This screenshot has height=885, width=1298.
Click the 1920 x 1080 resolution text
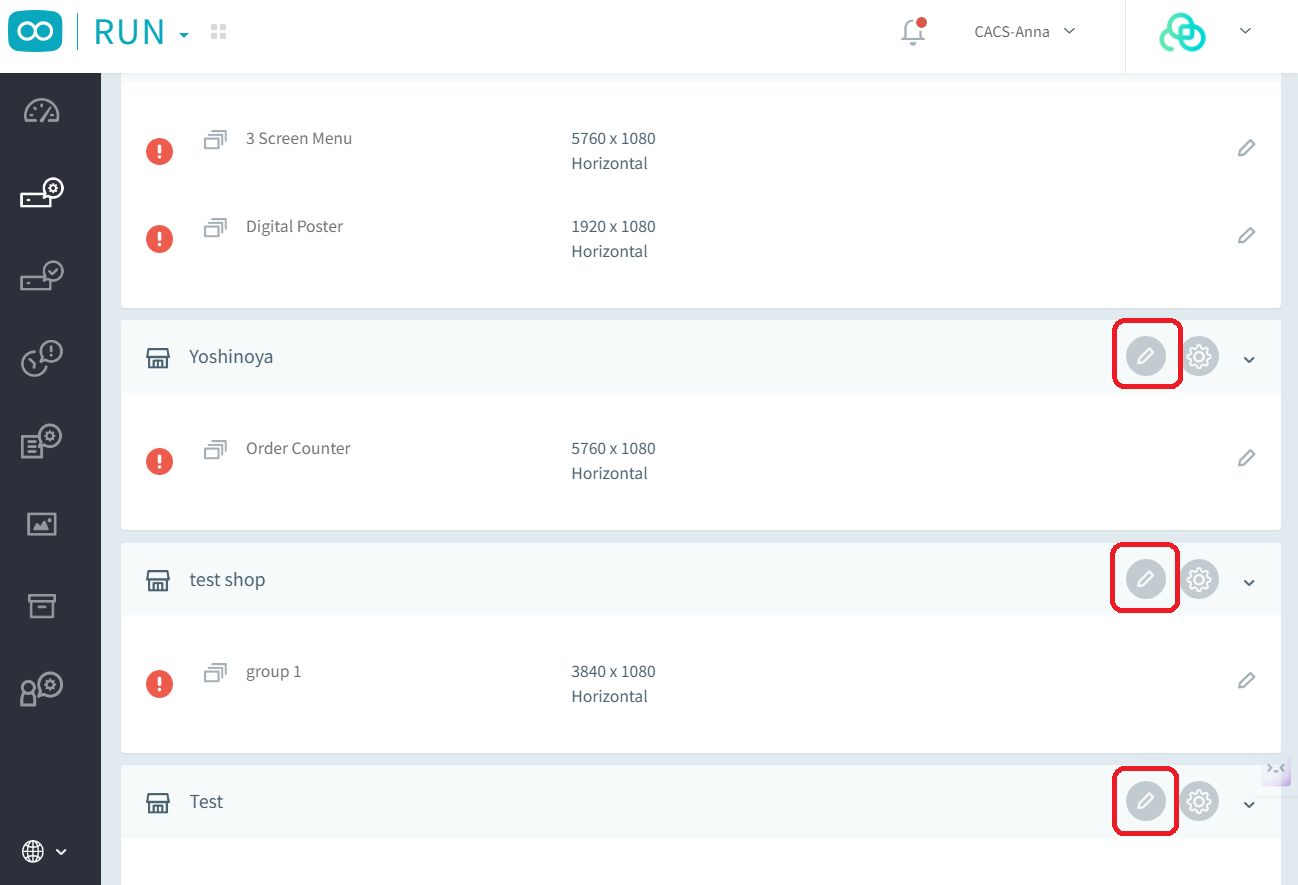coord(613,227)
